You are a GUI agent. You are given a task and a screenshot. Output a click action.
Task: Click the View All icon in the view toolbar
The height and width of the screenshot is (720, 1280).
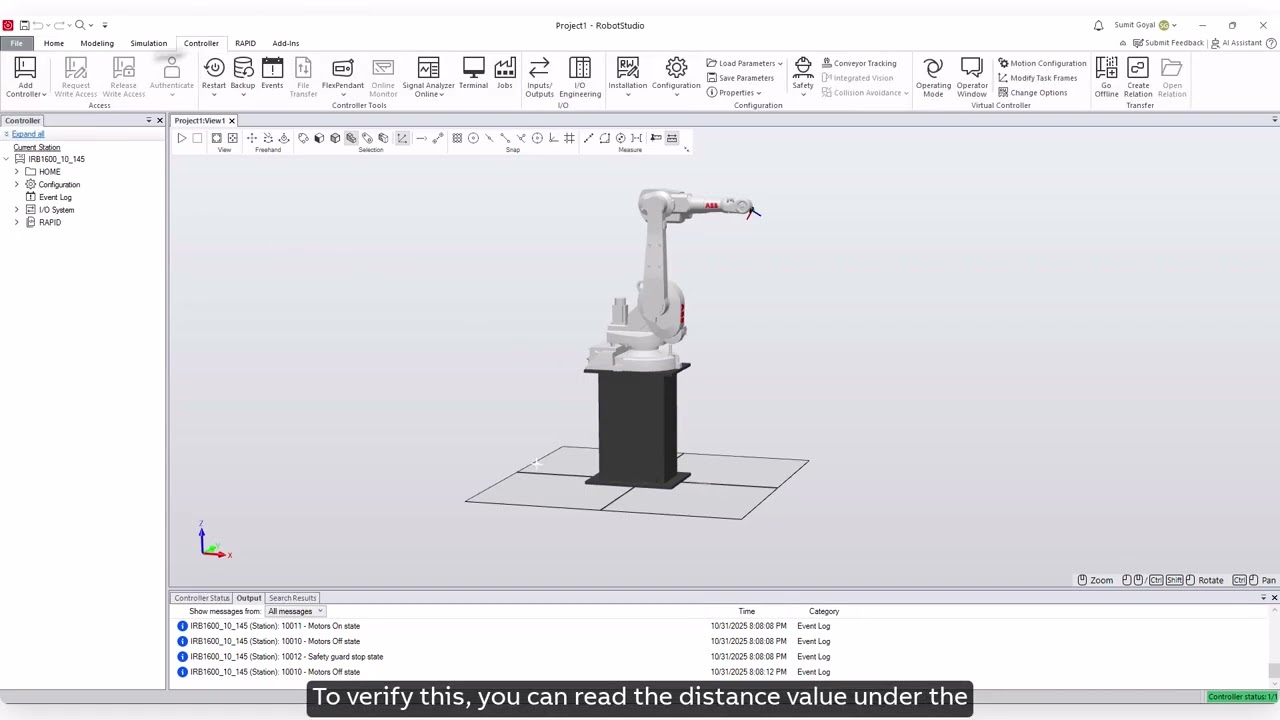tap(216, 138)
